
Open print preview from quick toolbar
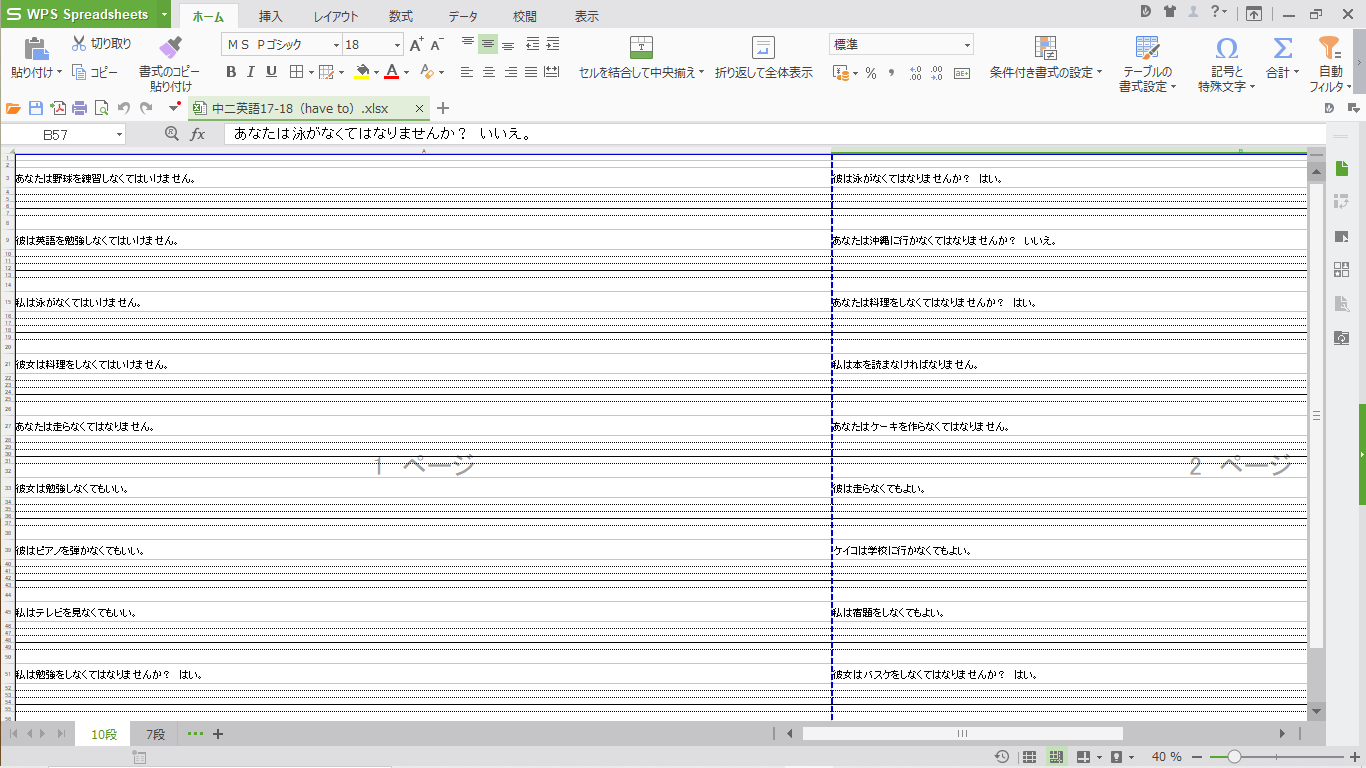pyautogui.click(x=102, y=108)
